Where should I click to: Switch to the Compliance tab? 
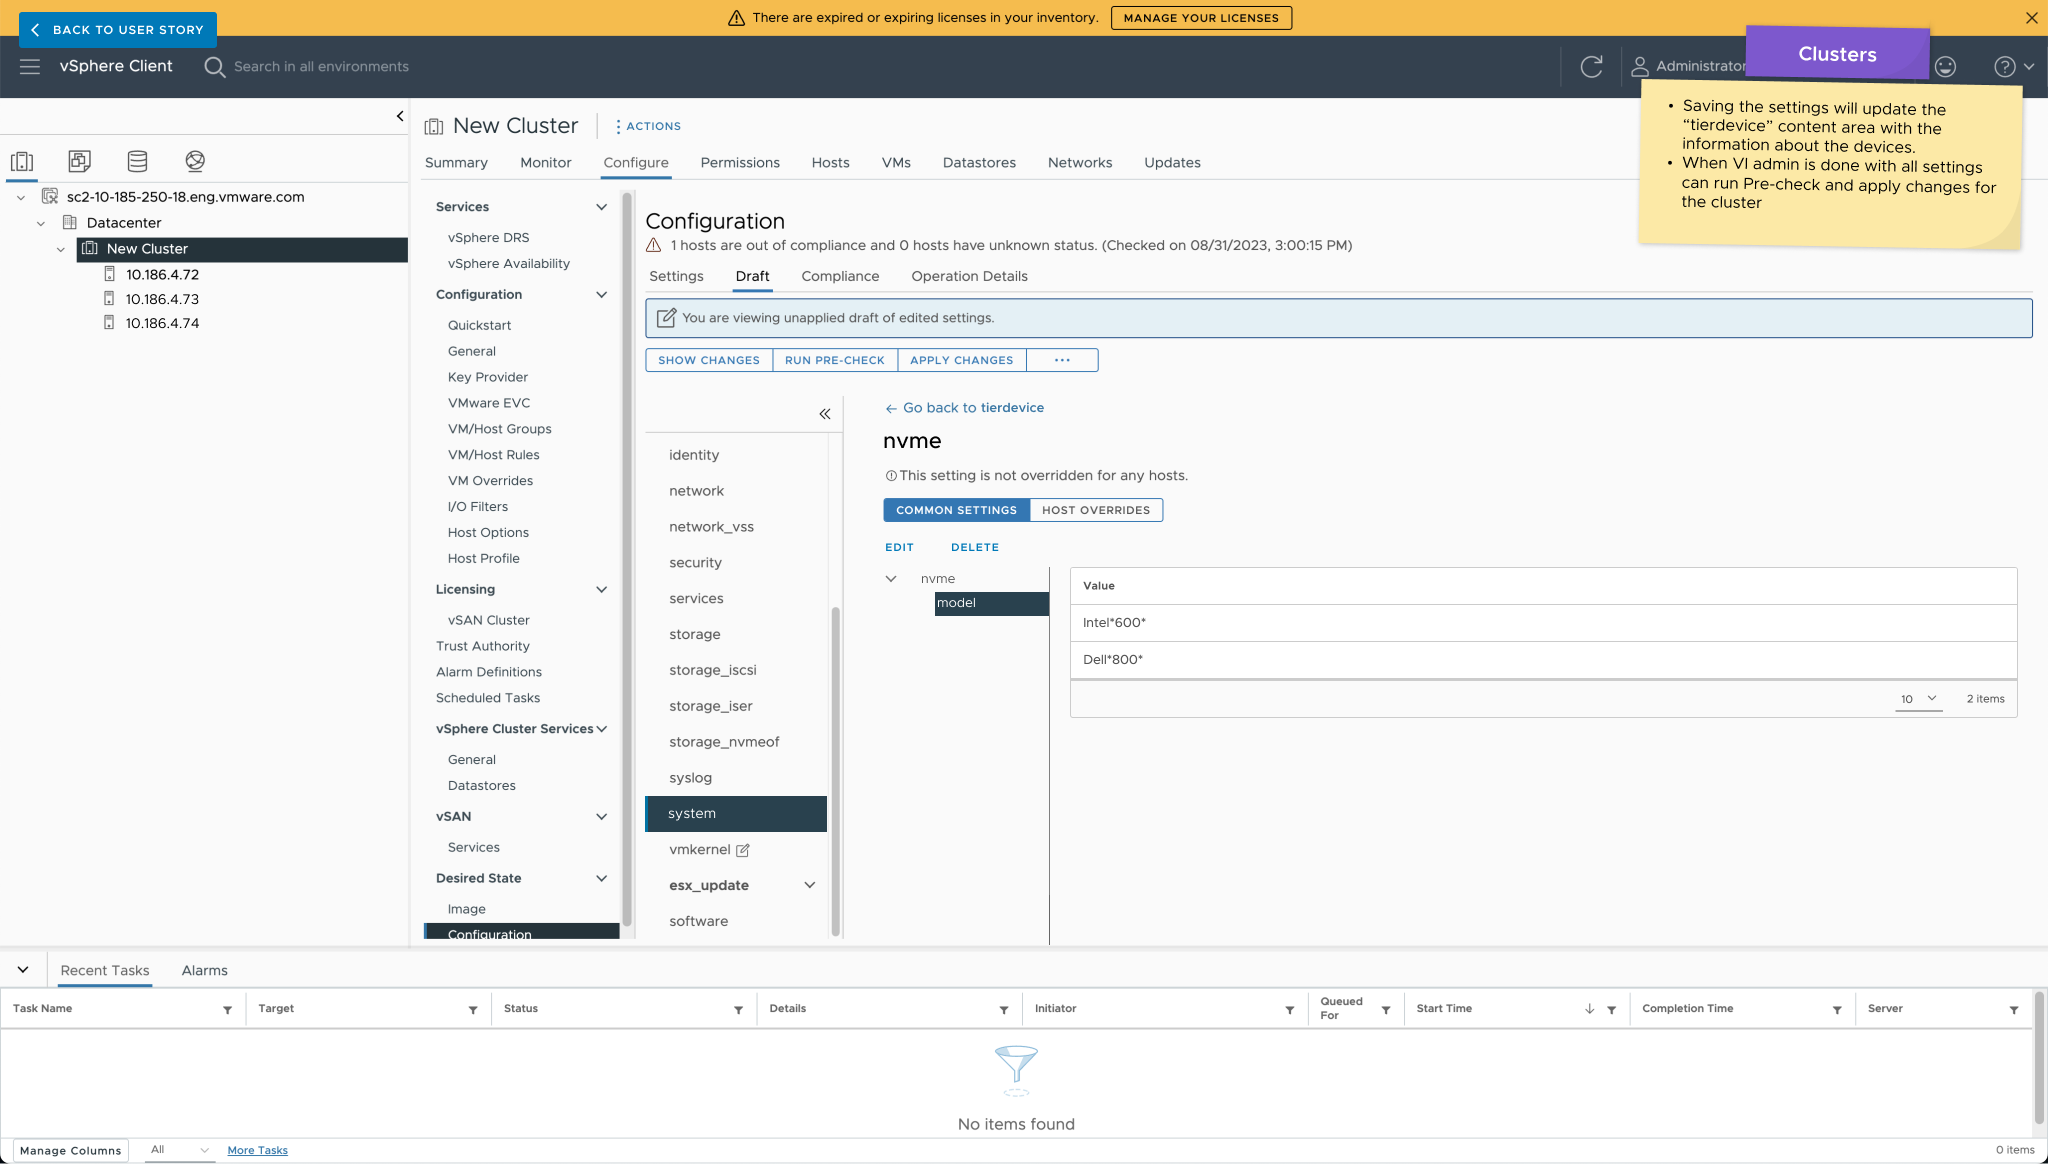[x=840, y=276]
